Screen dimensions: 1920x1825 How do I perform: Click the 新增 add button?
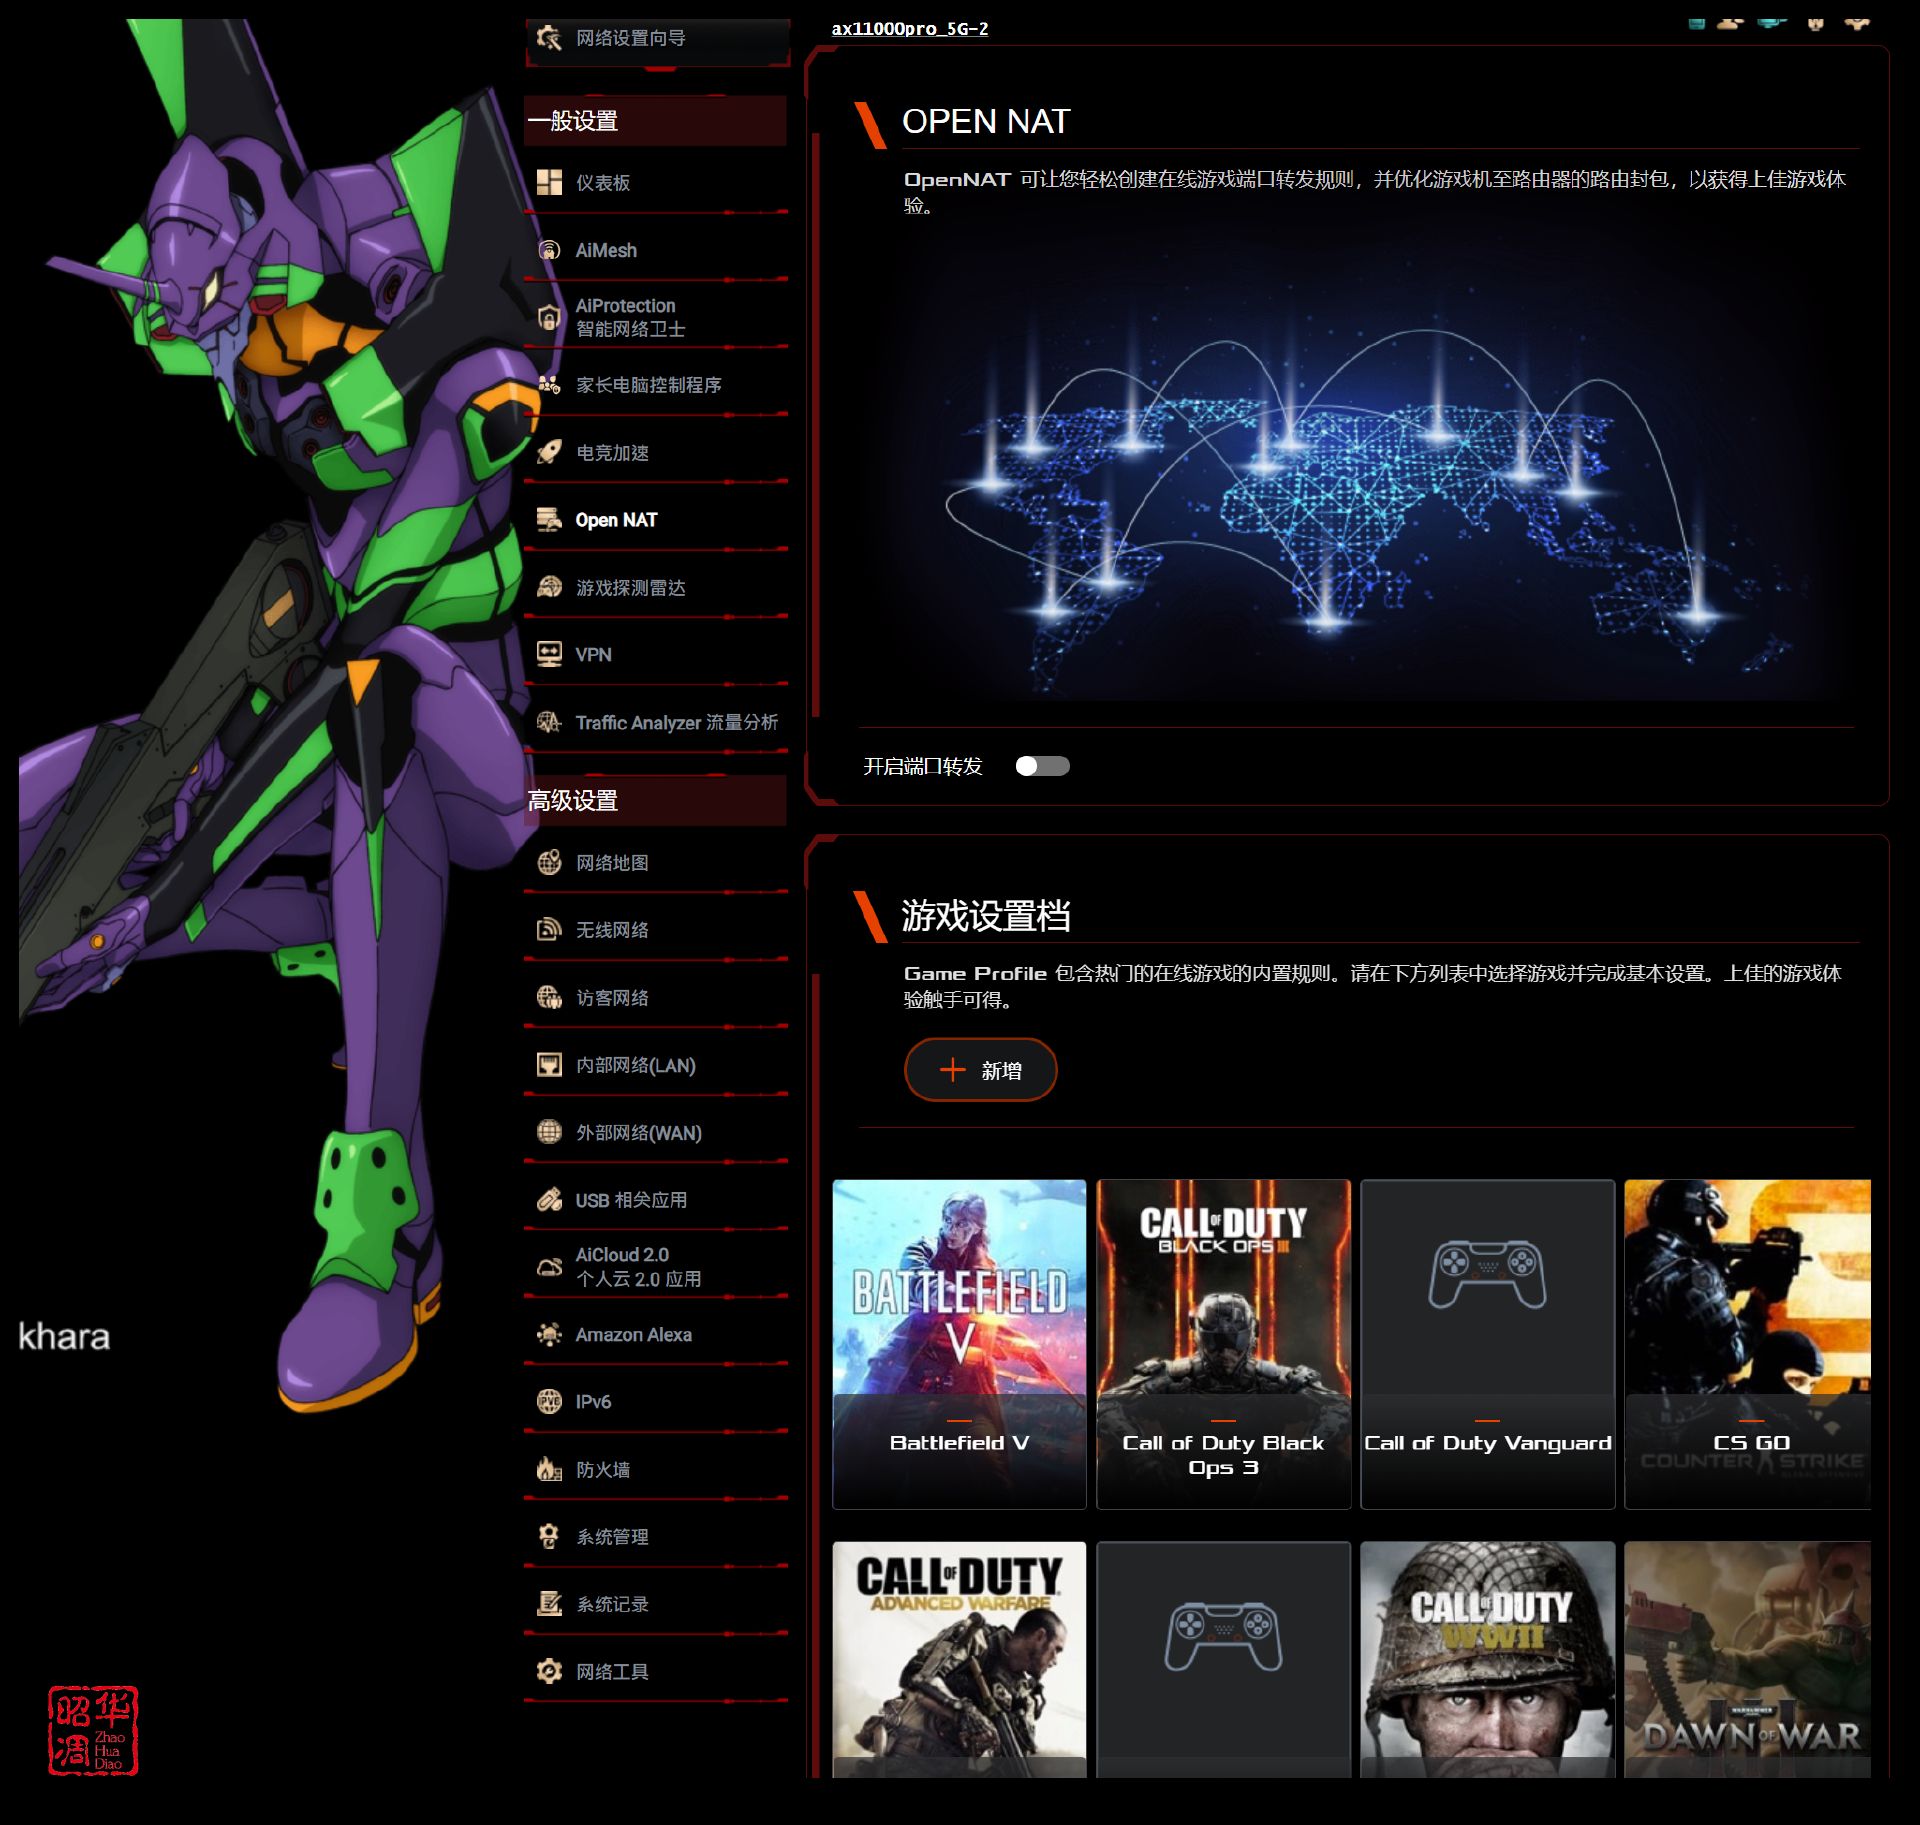980,1070
